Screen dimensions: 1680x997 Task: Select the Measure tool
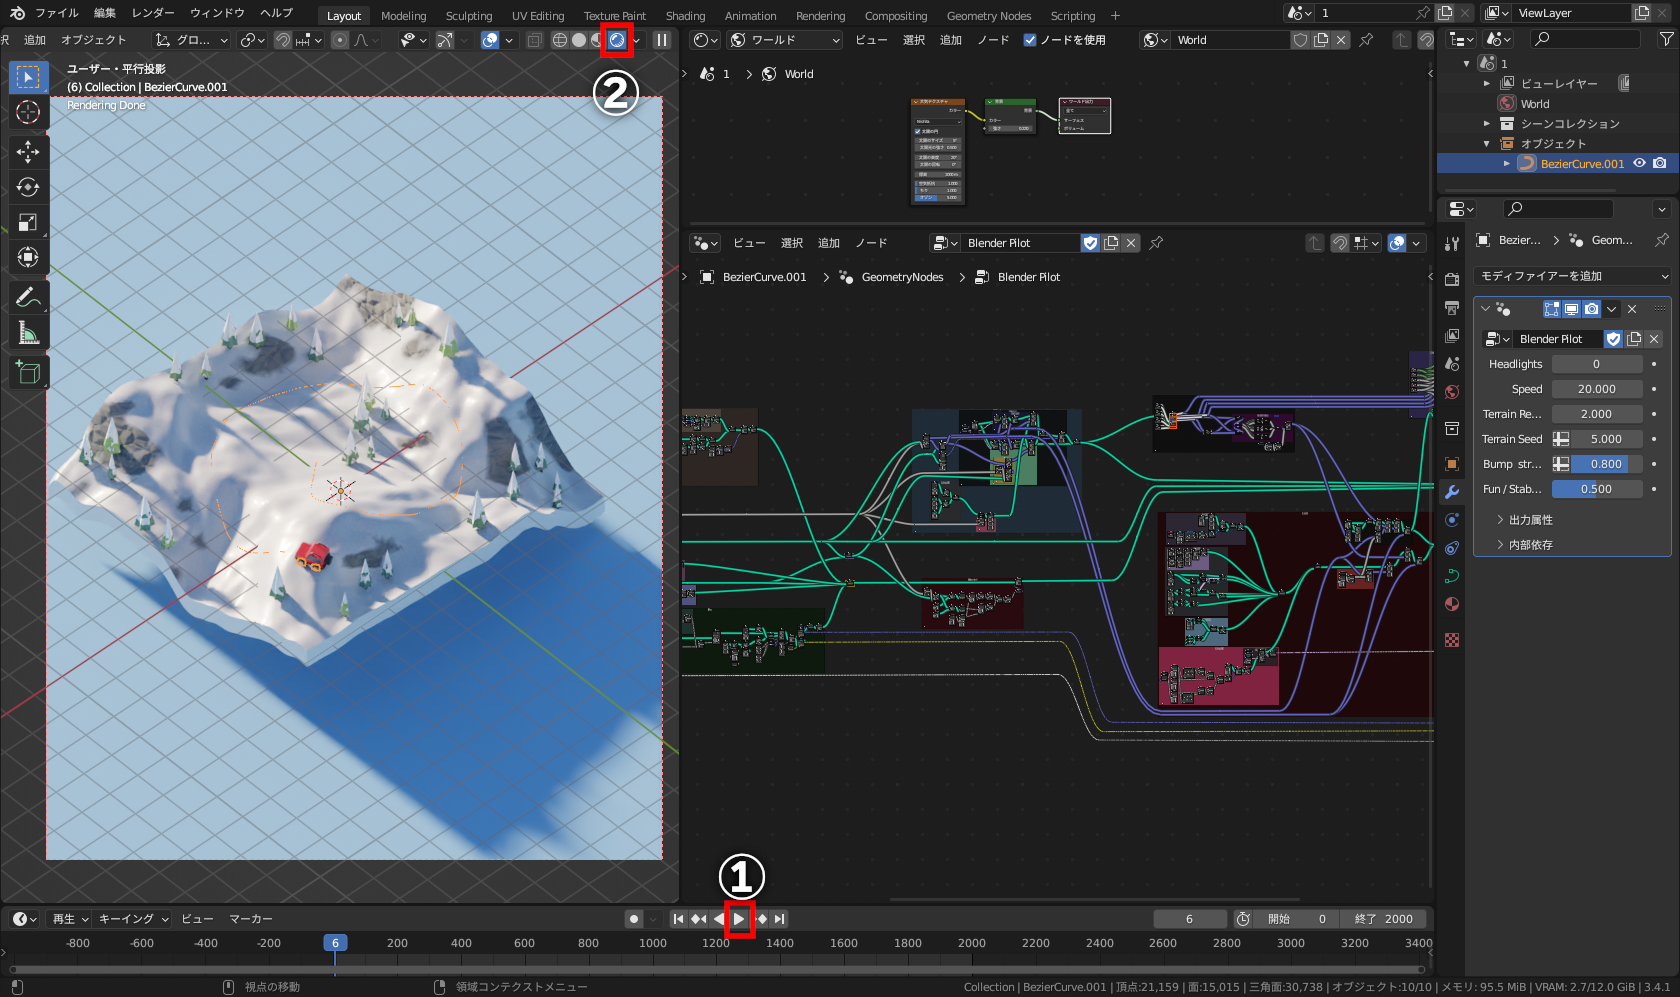[x=28, y=333]
